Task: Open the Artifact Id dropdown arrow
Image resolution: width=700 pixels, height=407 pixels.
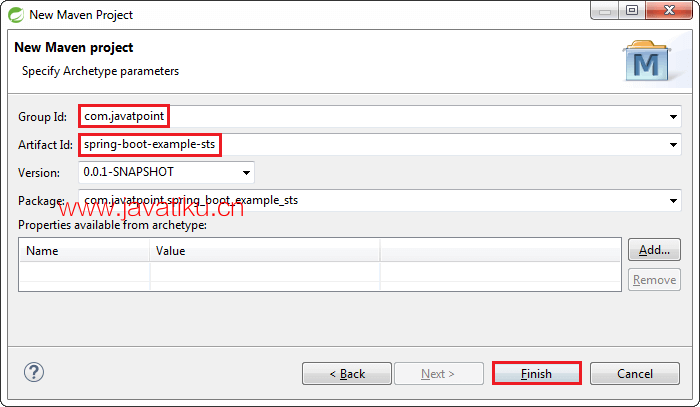Action: pyautogui.click(x=673, y=145)
